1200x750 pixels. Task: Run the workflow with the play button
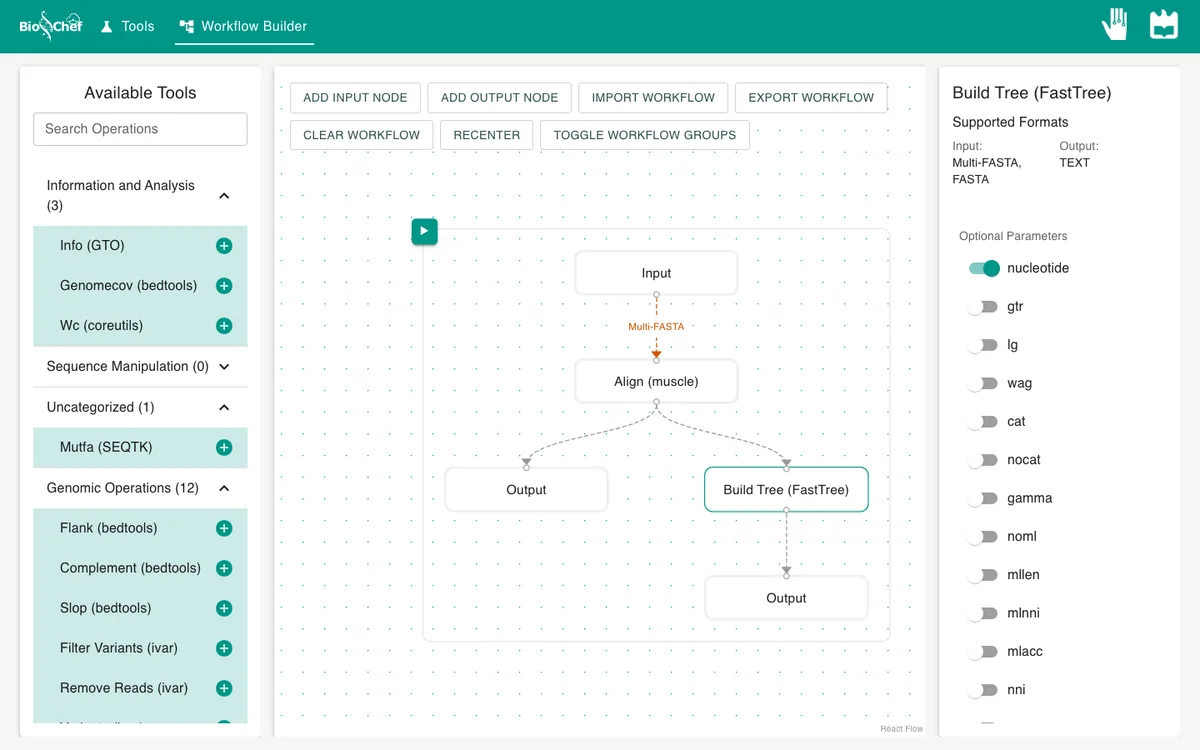coord(424,231)
